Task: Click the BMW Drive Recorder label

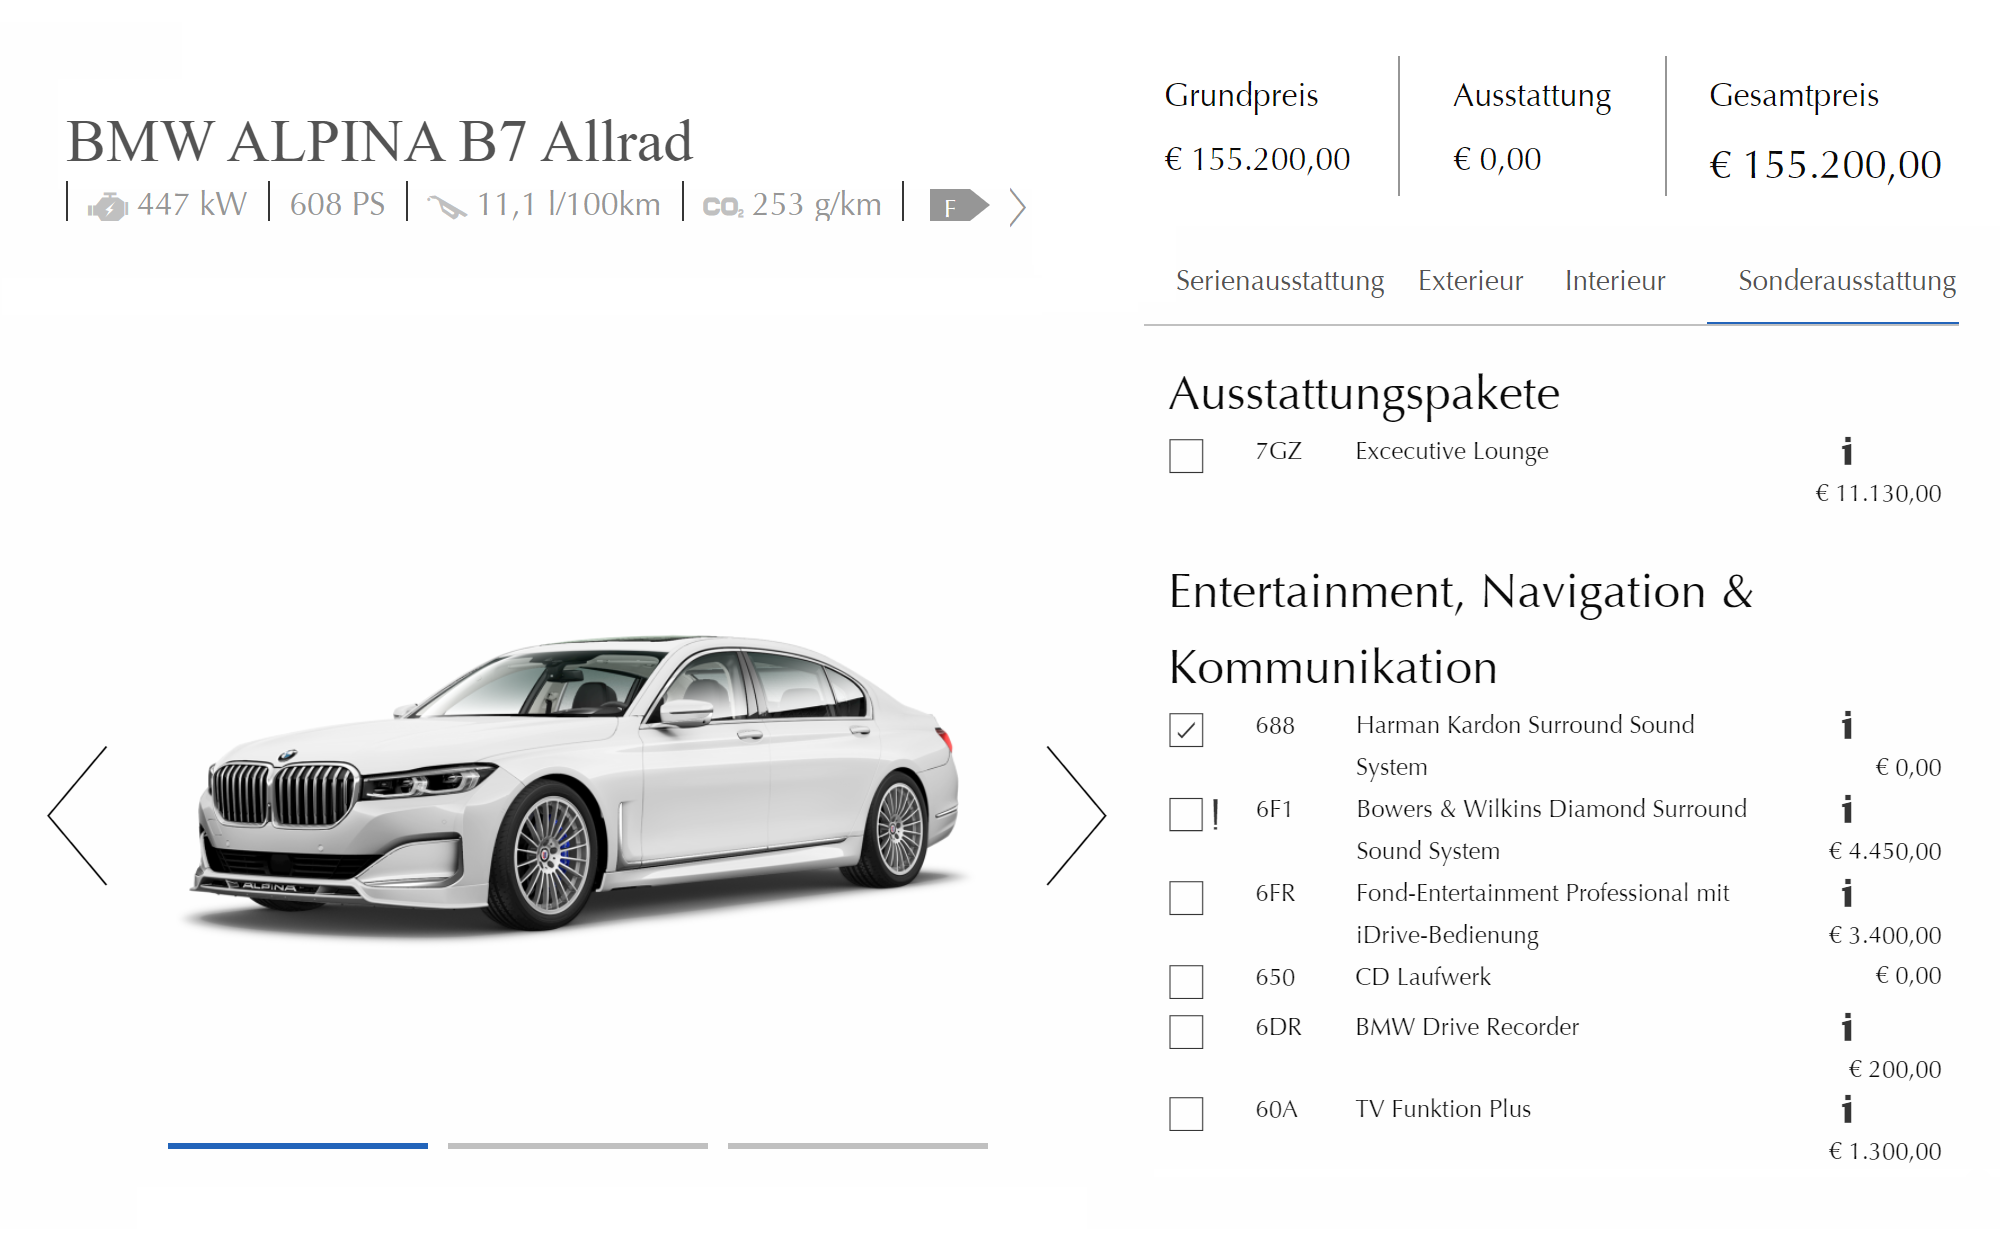Action: (1467, 1027)
